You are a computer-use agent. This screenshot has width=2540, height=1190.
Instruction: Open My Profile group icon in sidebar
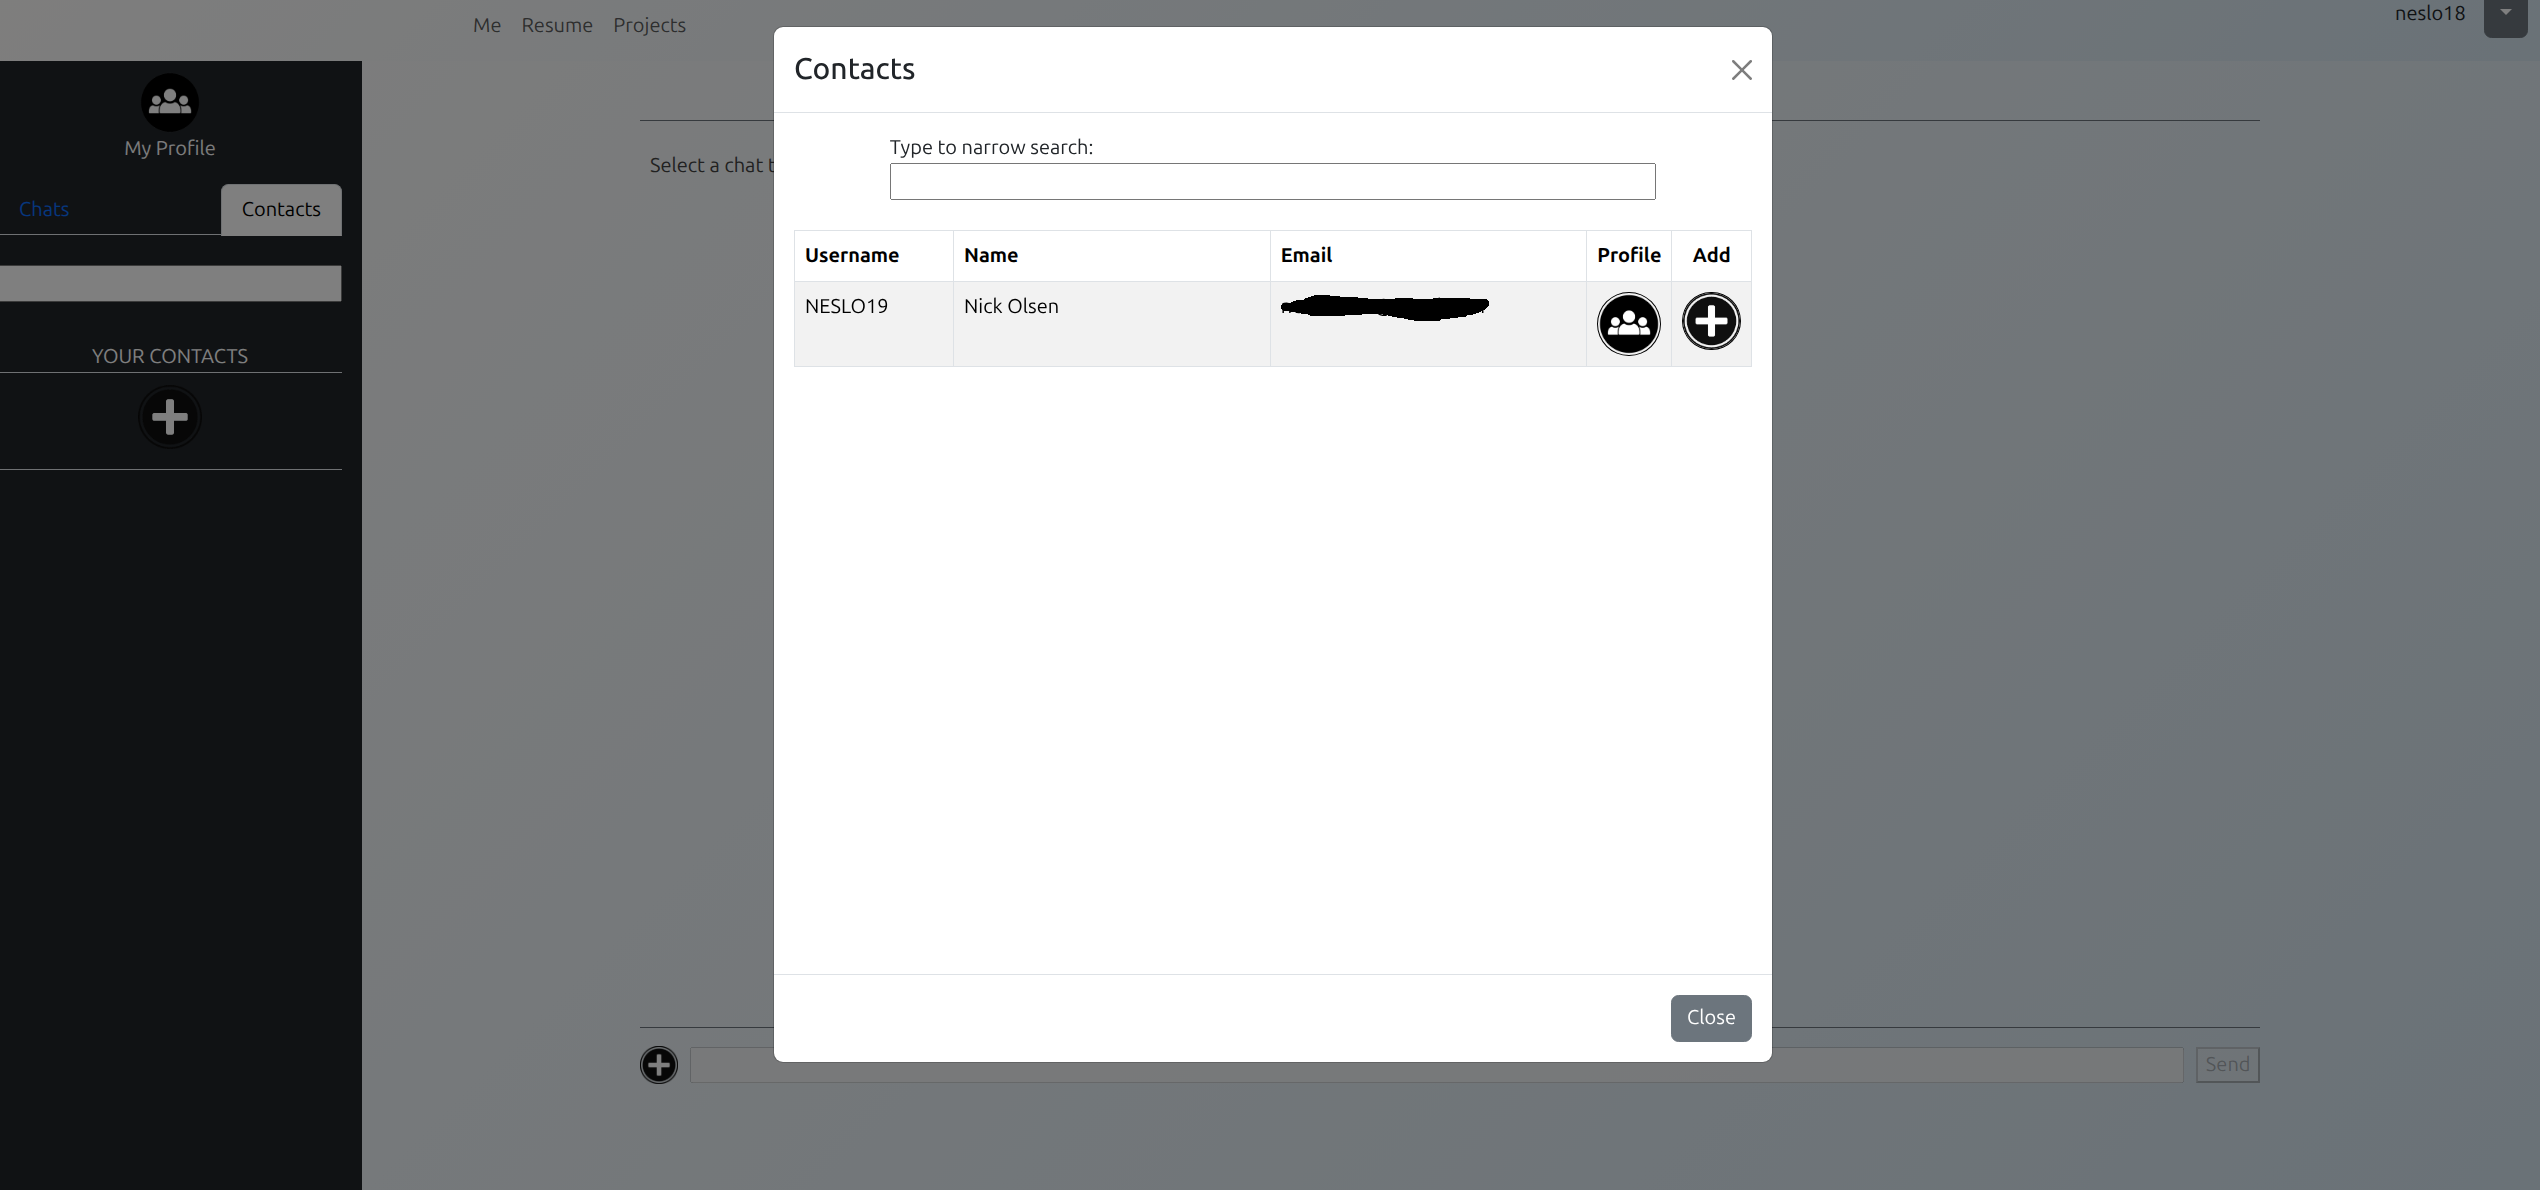pos(170,102)
